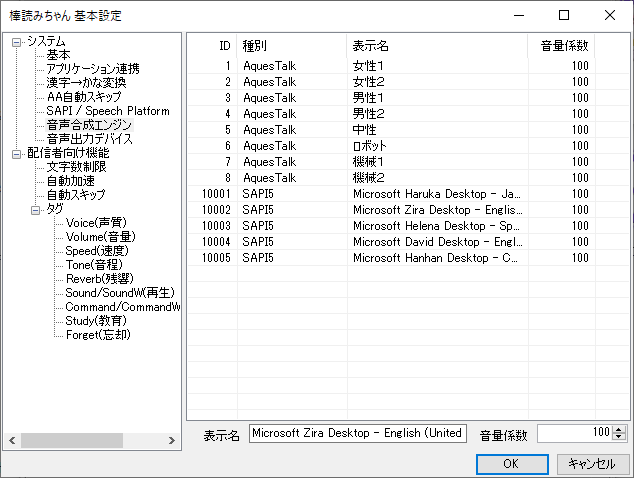This screenshot has height=478, width=634.
Task: Select Microsoft Haruka Desktop voice row
Action: [x=408, y=194]
